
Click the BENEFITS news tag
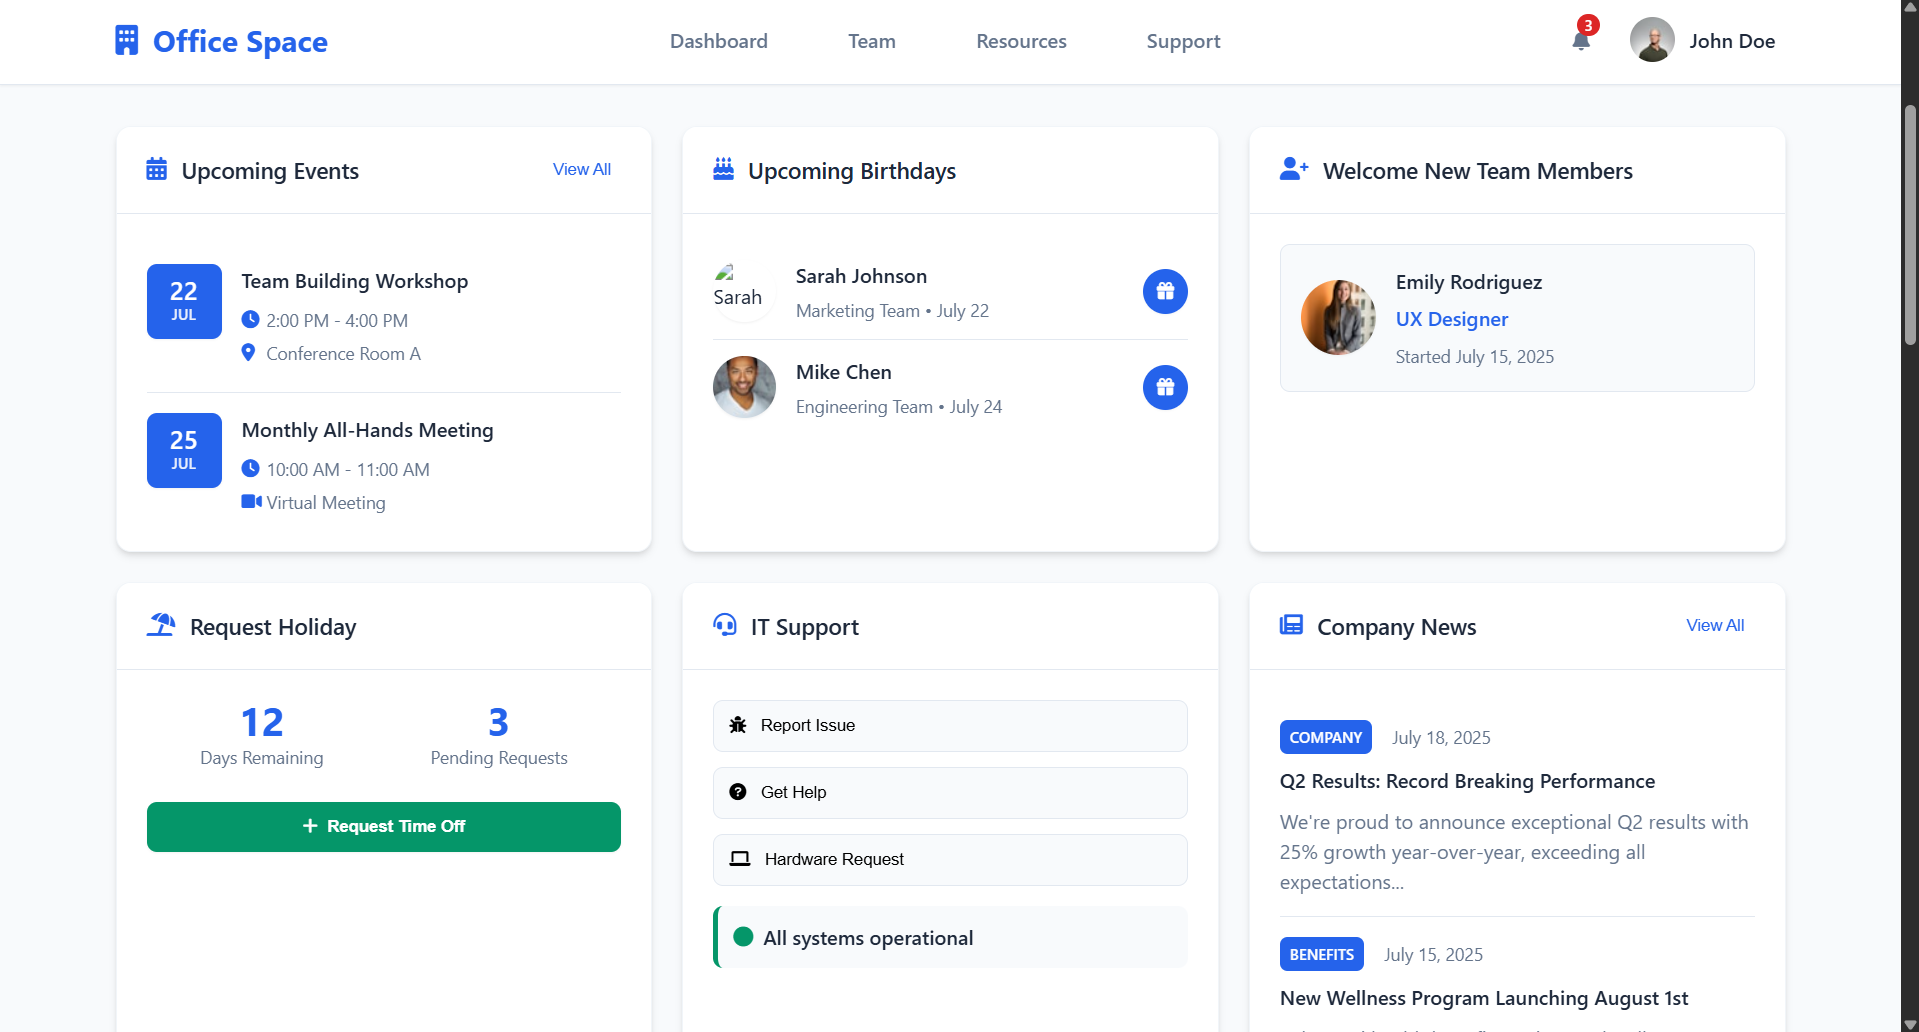[x=1322, y=954]
